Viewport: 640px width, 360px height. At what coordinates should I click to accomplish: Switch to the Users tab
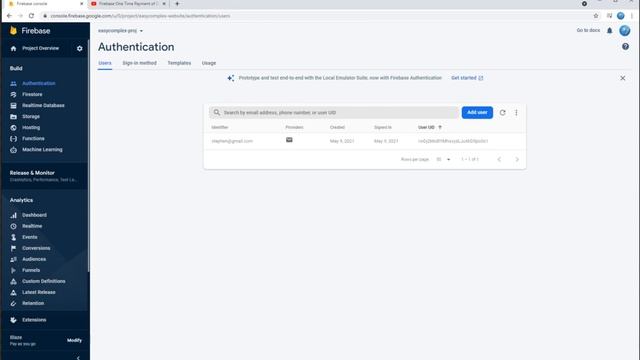click(x=105, y=63)
